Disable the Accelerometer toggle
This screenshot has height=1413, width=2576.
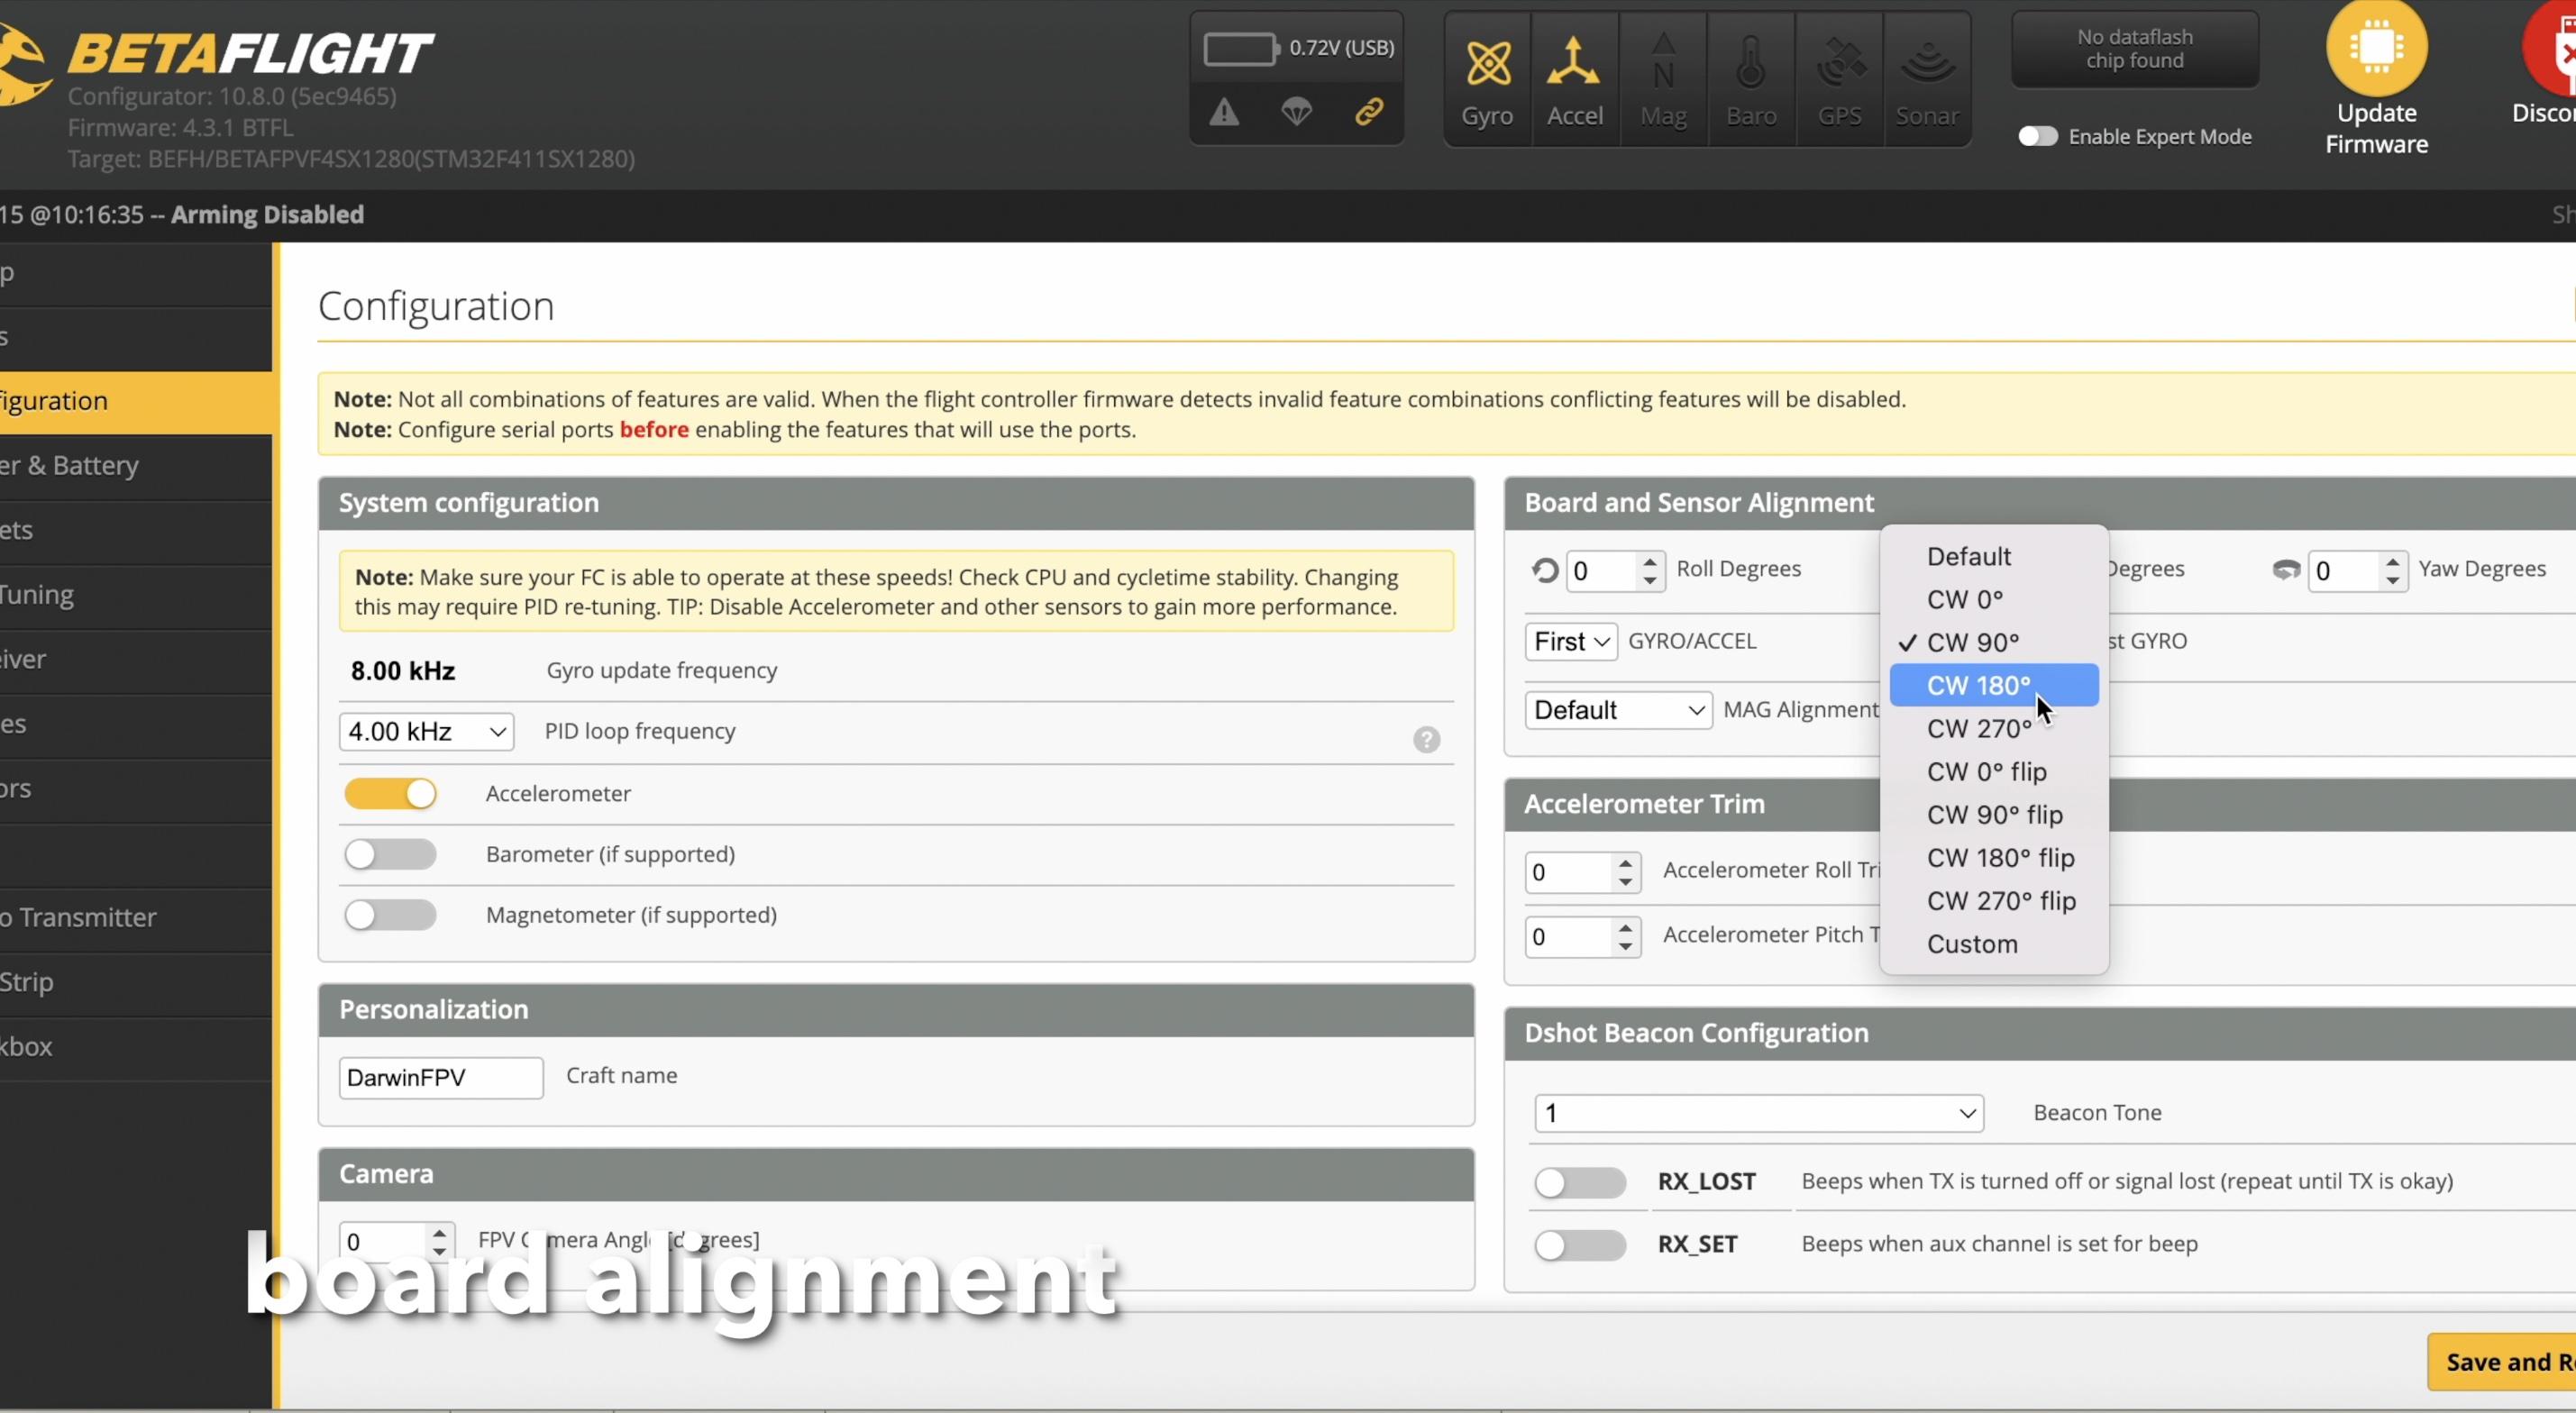tap(391, 794)
